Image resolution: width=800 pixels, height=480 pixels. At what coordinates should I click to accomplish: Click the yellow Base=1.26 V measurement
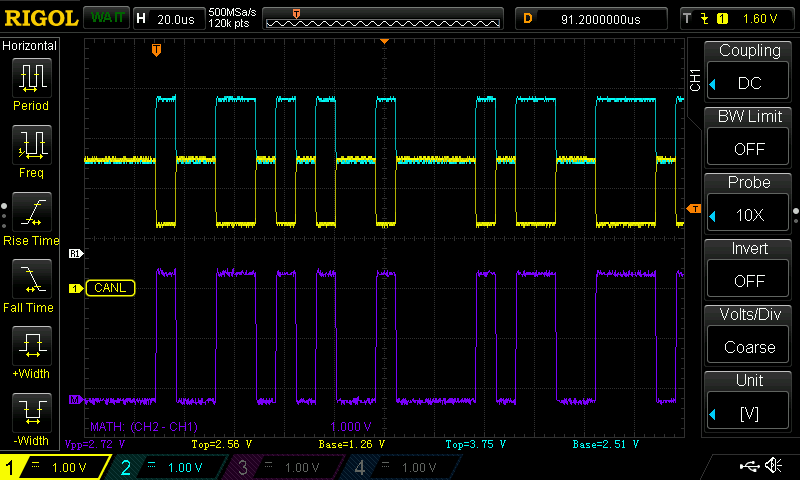352,444
